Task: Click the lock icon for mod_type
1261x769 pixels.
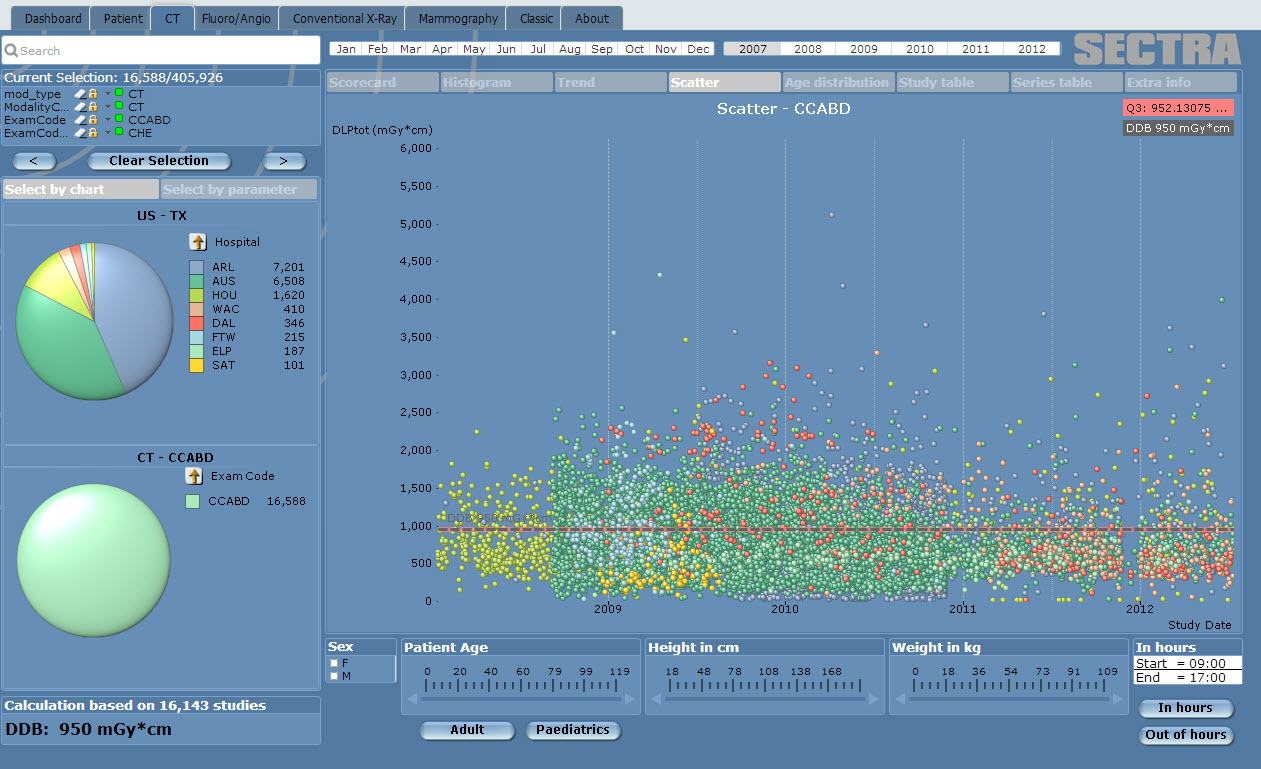Action: (93, 94)
